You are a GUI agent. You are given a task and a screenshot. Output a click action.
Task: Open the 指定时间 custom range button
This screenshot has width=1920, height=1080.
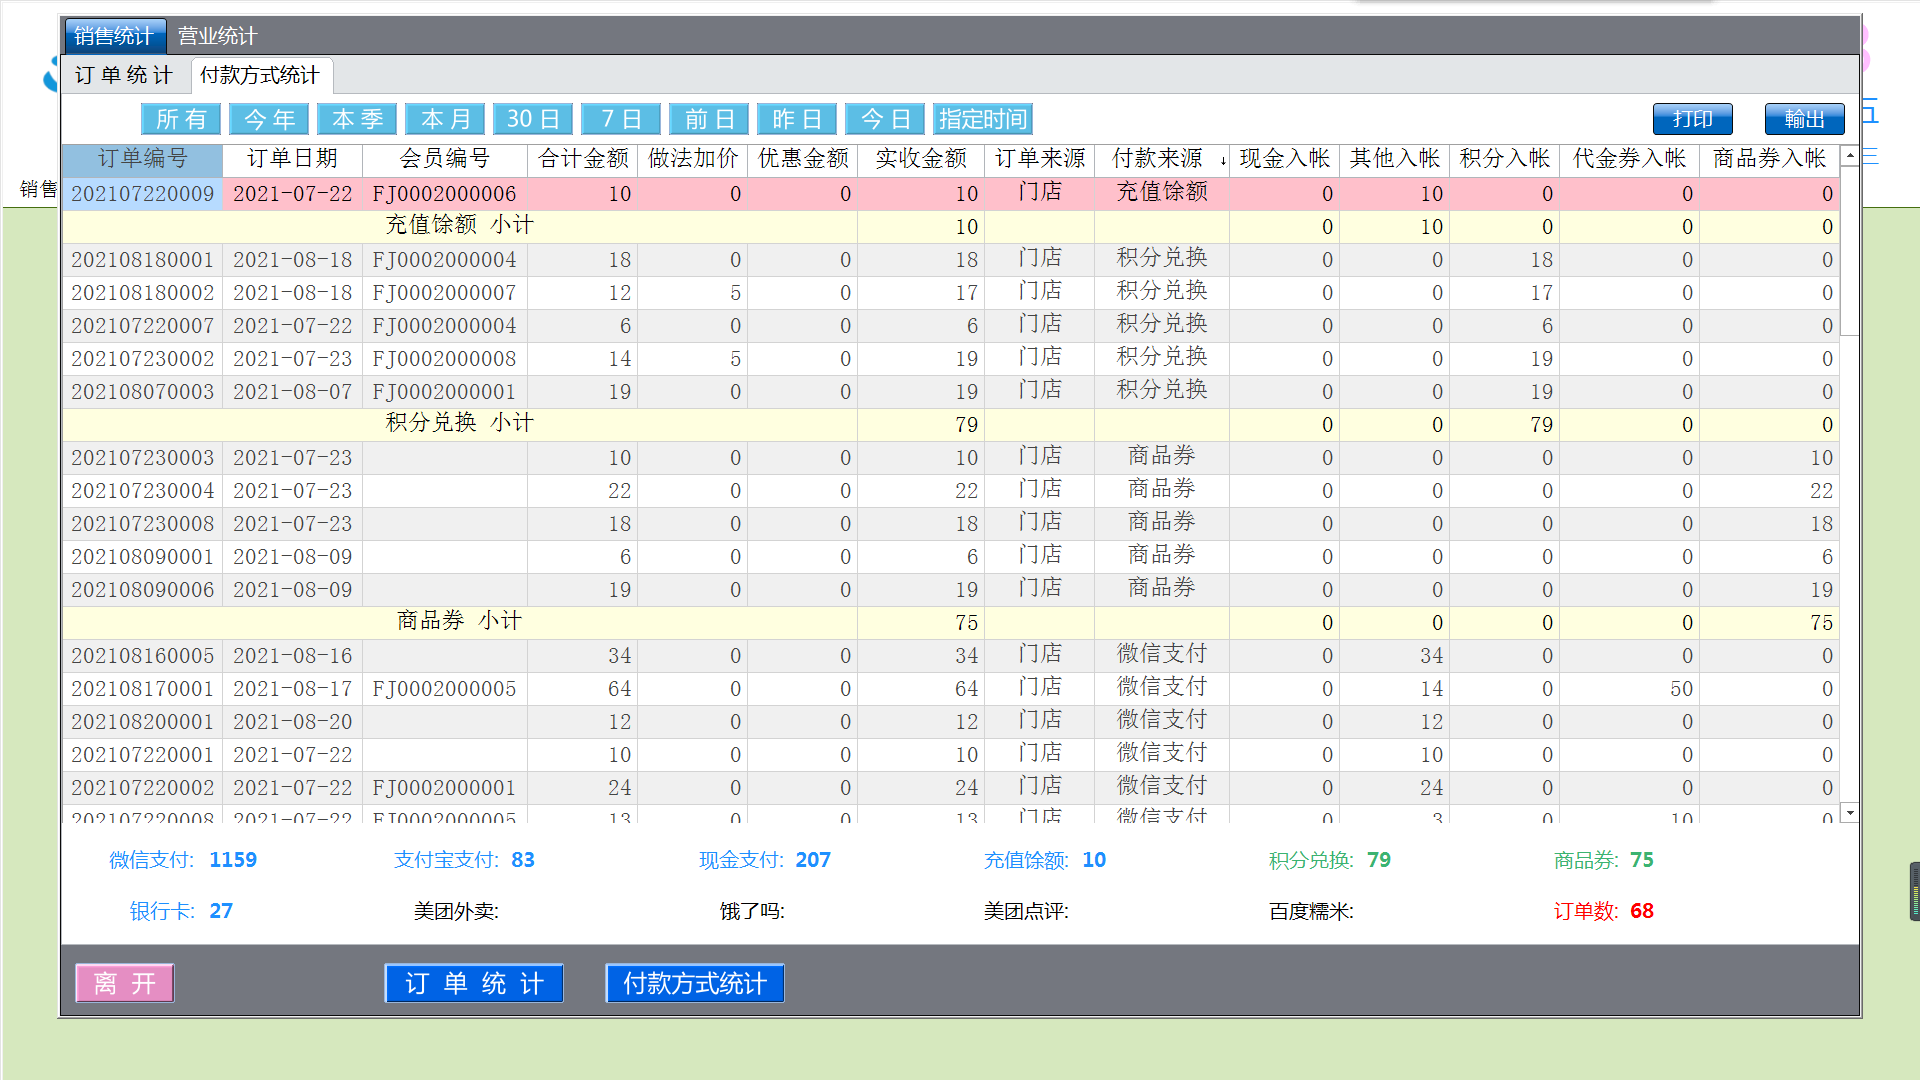[x=983, y=119]
